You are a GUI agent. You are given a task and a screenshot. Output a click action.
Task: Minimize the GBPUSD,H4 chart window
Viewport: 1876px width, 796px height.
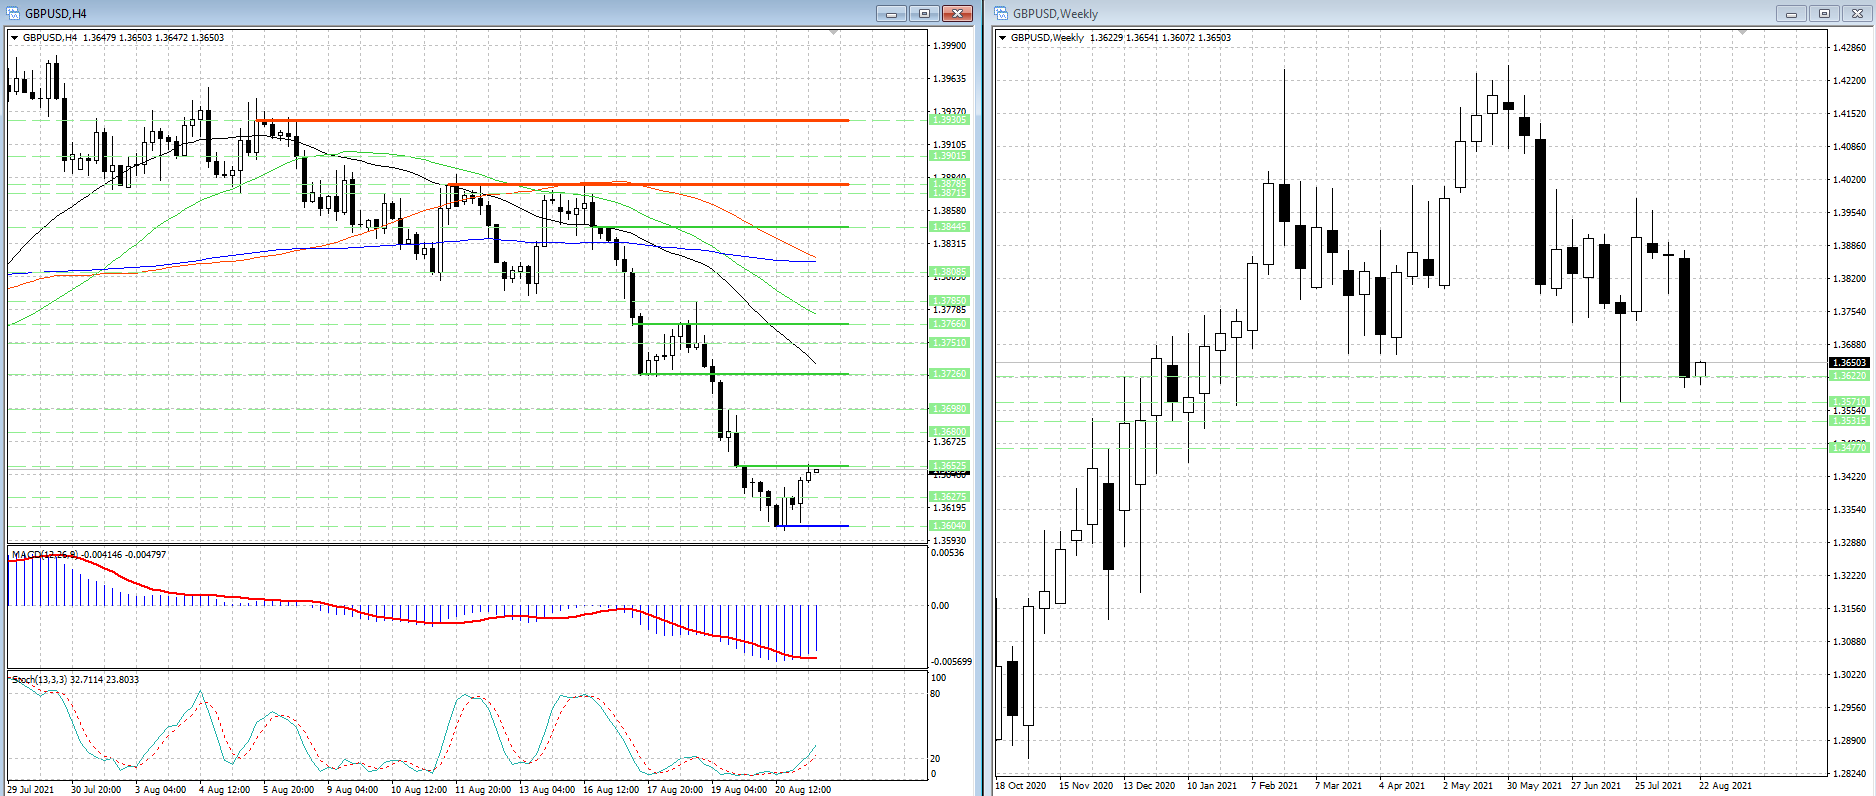pos(890,14)
